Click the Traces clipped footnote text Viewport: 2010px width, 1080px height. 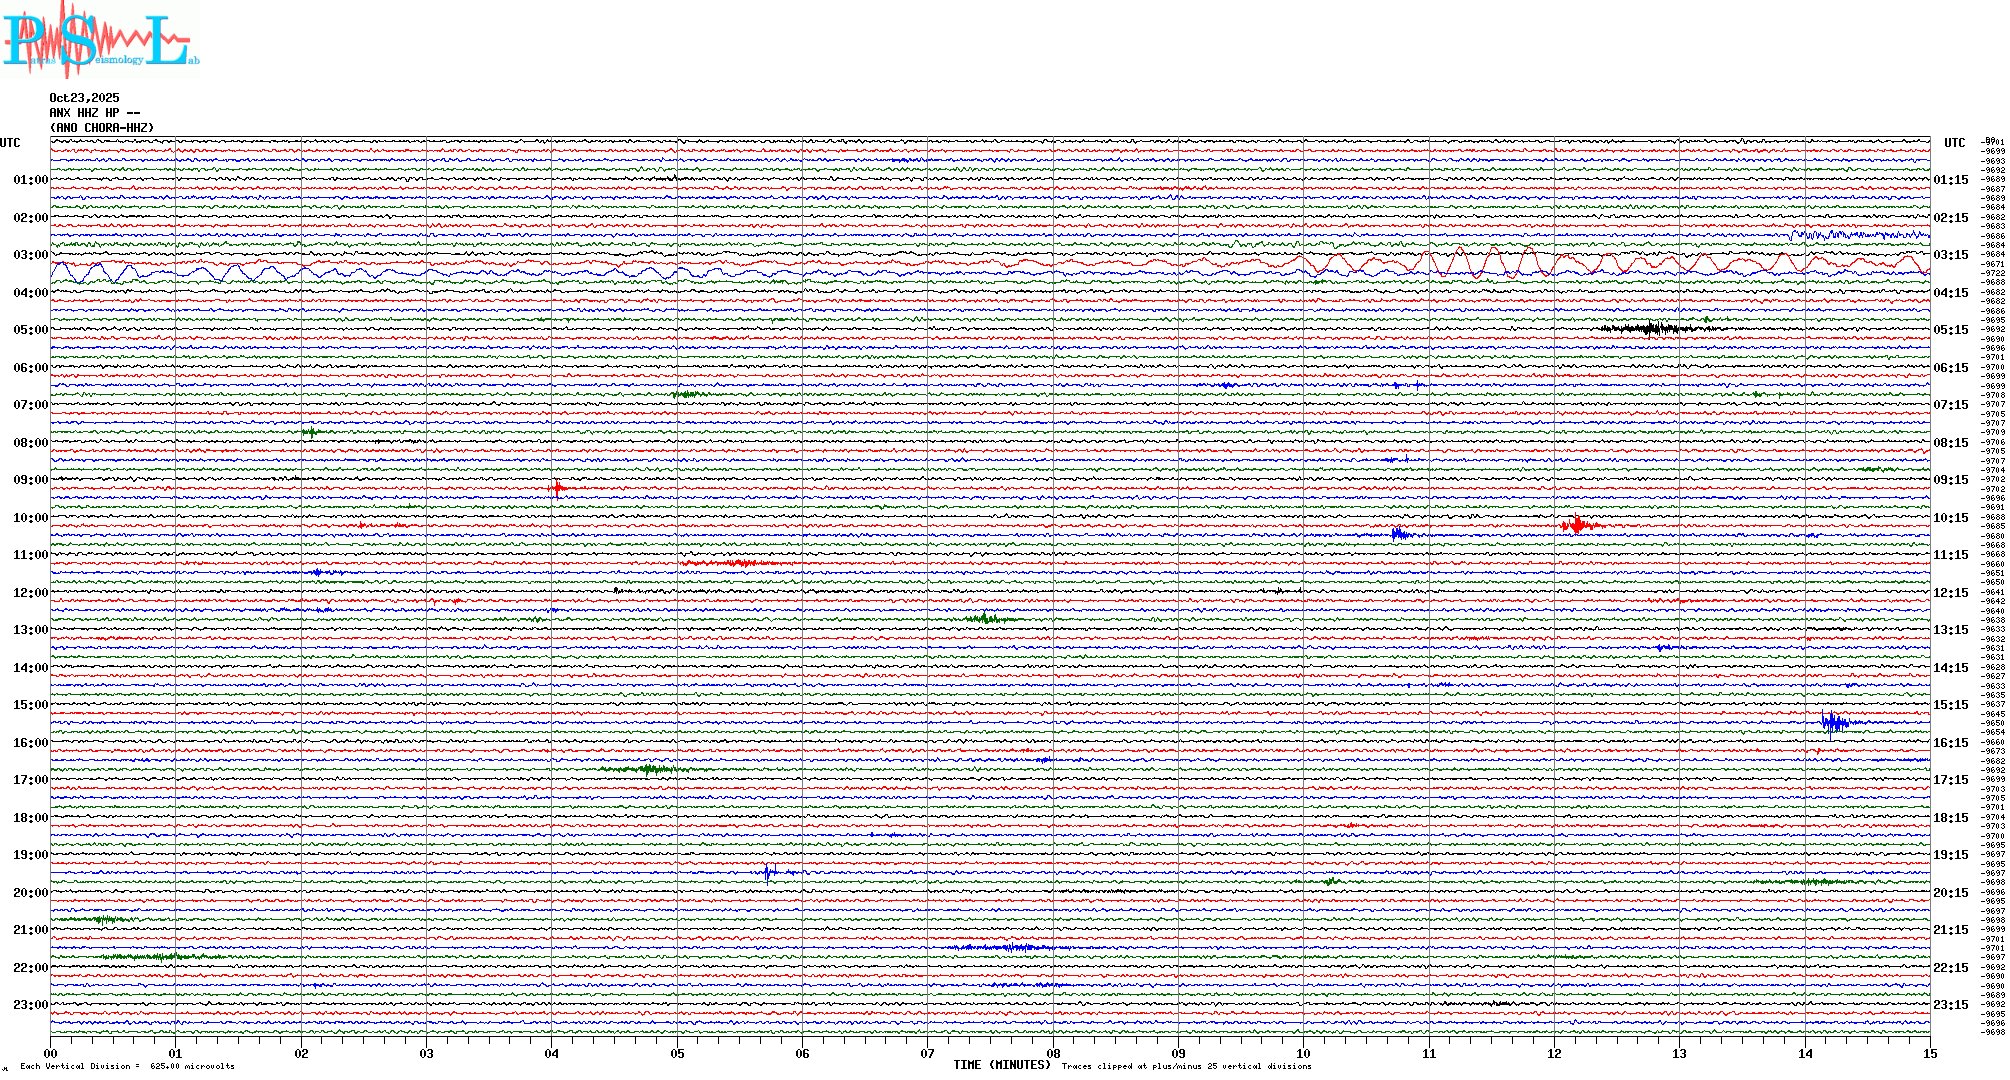(x=1186, y=1066)
